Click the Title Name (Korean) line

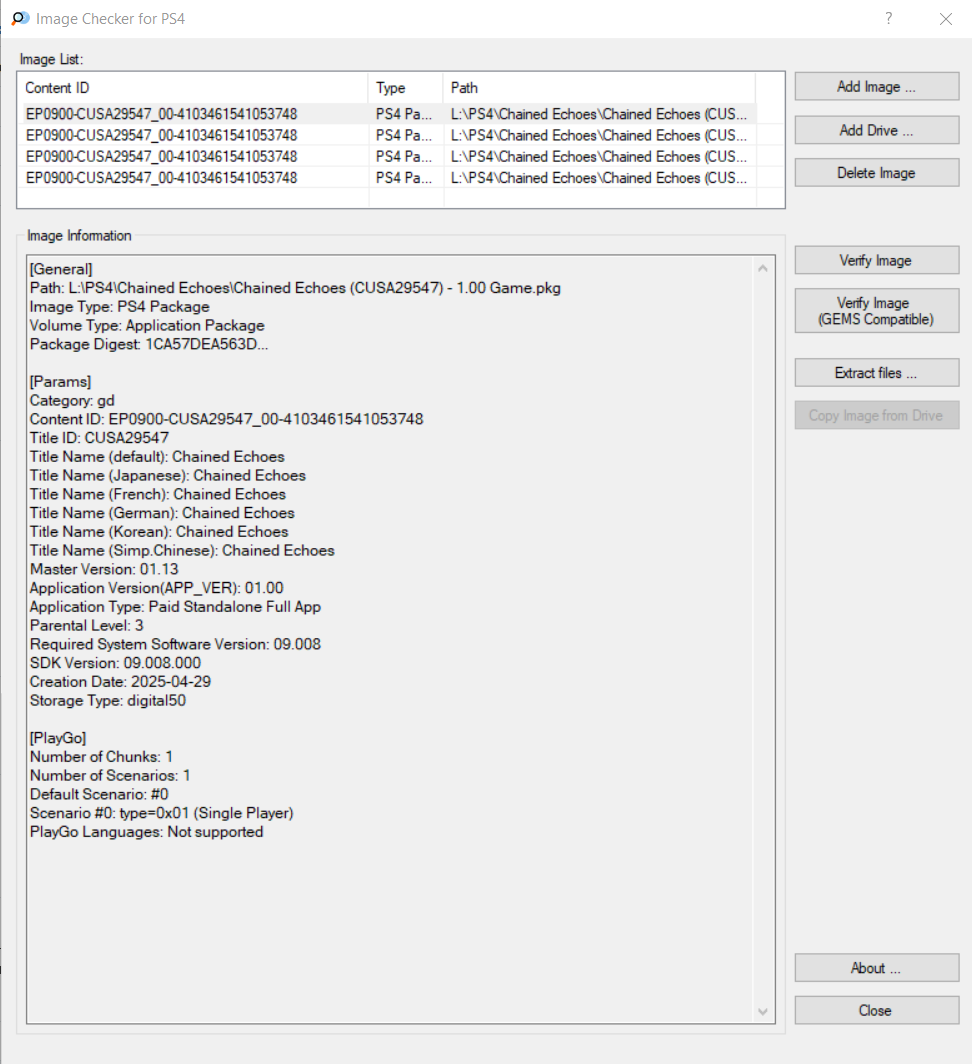click(x=159, y=532)
